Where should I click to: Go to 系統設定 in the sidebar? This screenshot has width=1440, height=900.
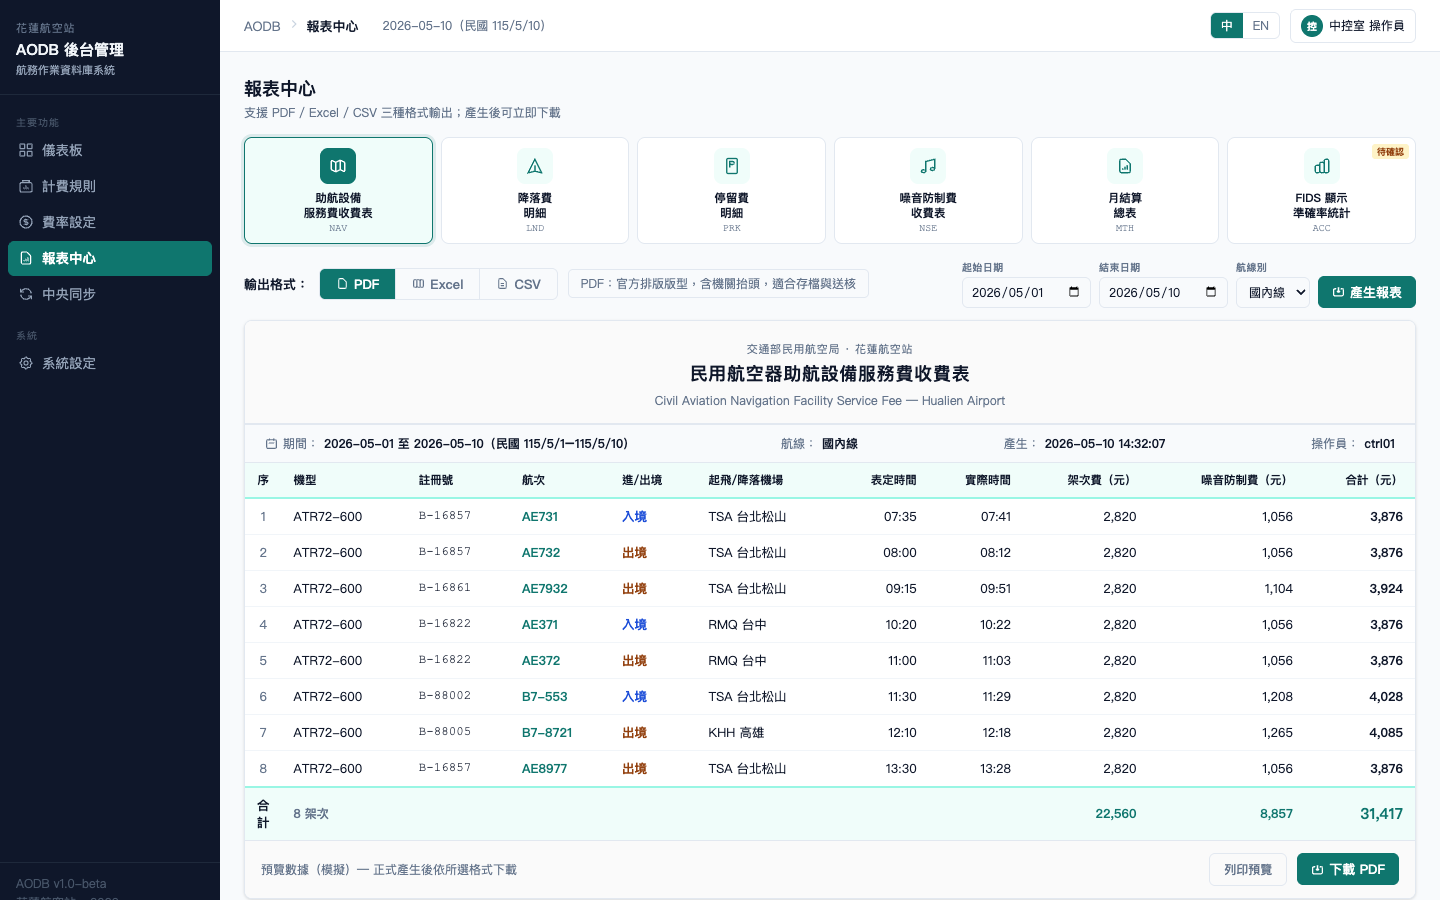pos(110,363)
